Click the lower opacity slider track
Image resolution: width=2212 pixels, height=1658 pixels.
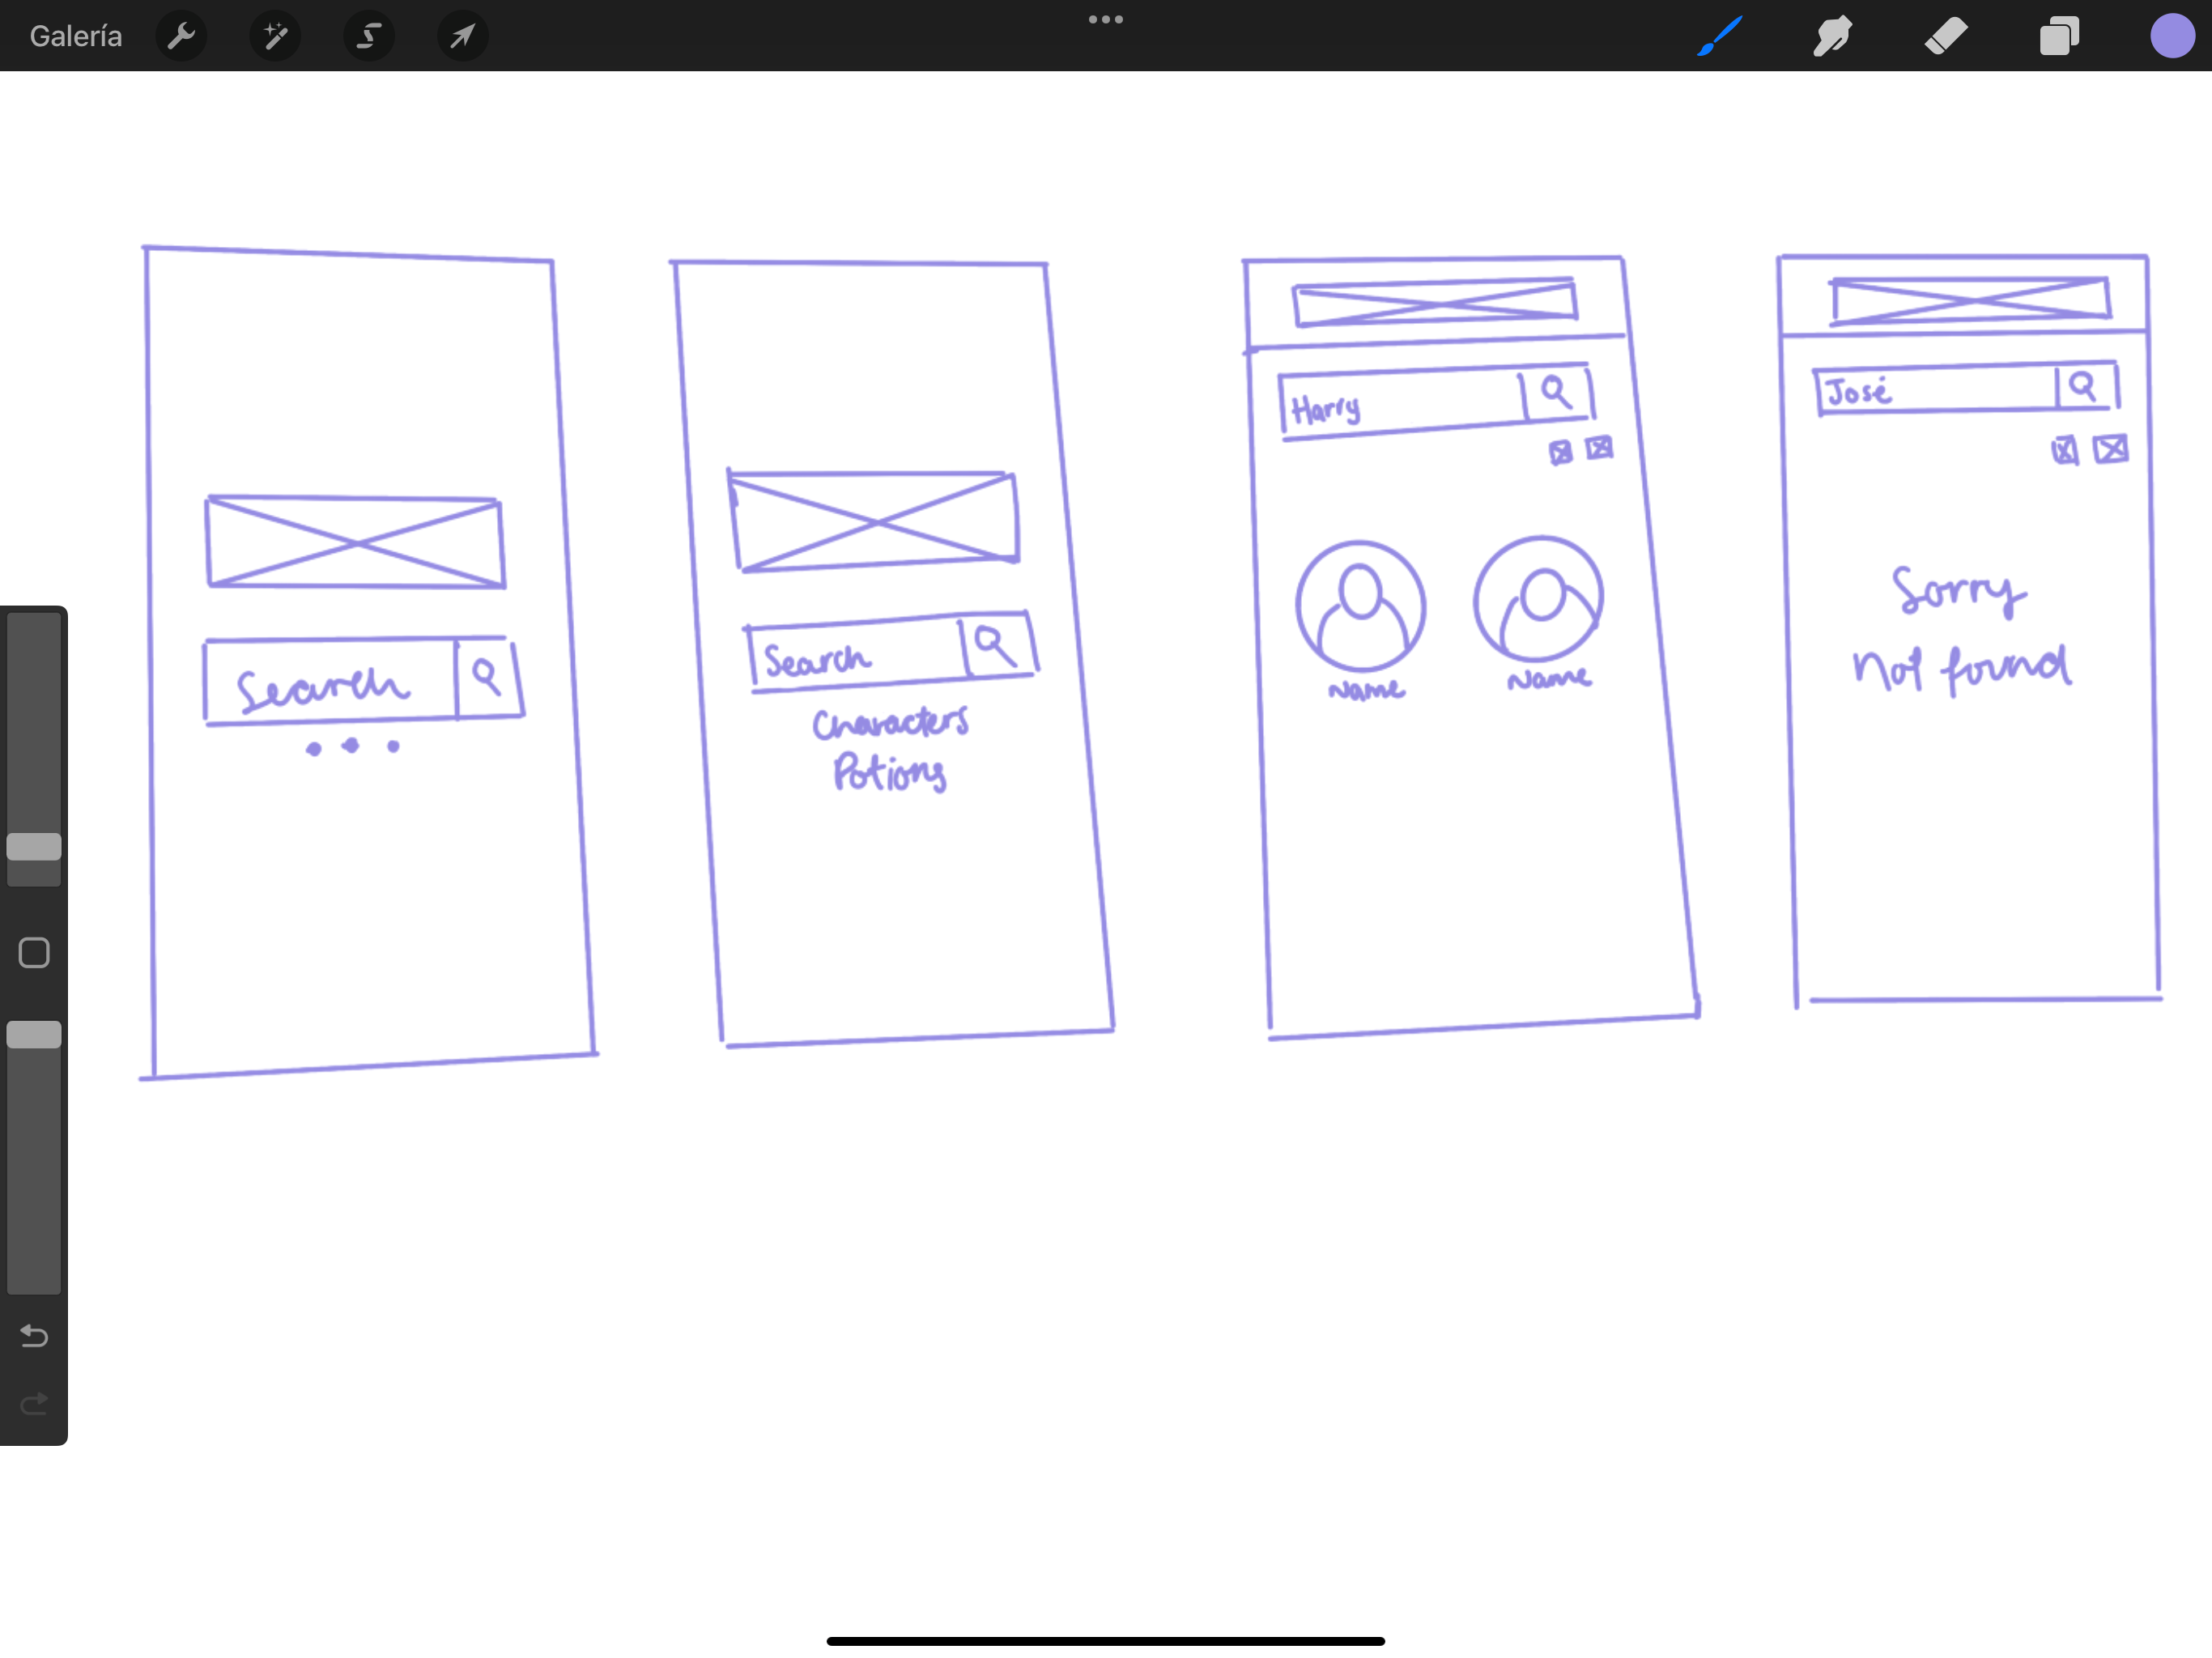pyautogui.click(x=34, y=1170)
